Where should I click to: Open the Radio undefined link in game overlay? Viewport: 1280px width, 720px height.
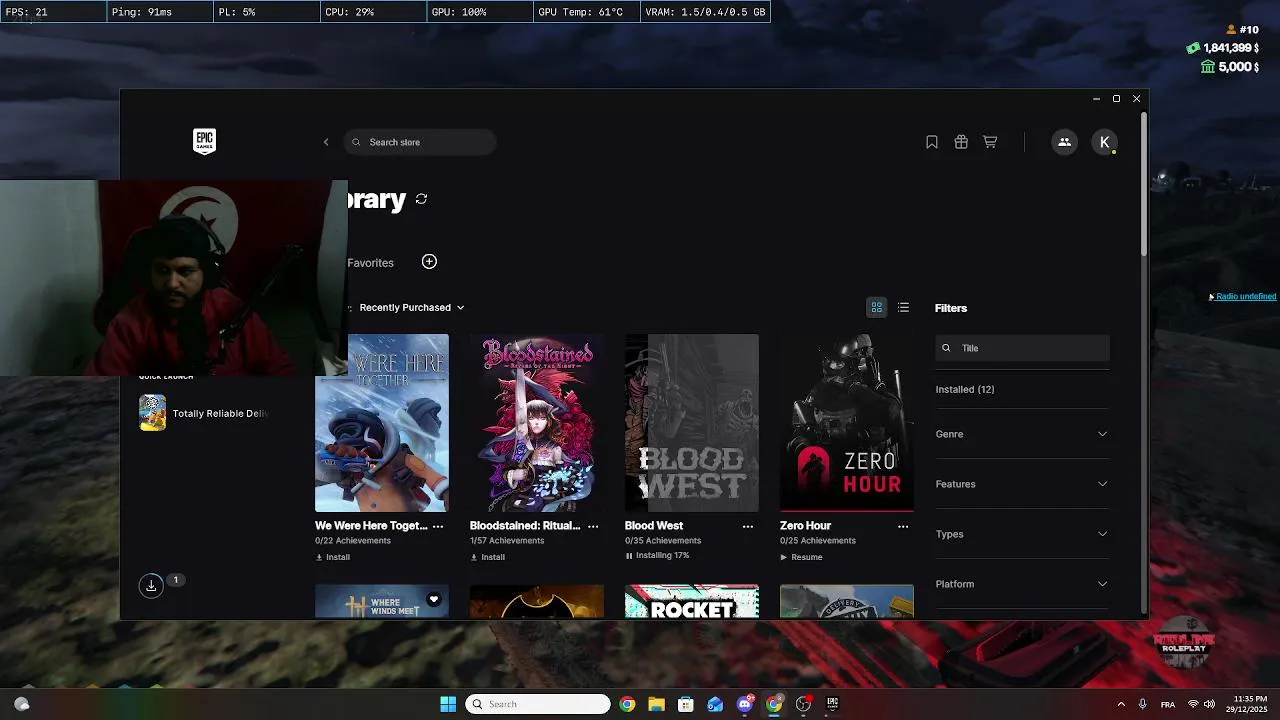pos(1245,297)
